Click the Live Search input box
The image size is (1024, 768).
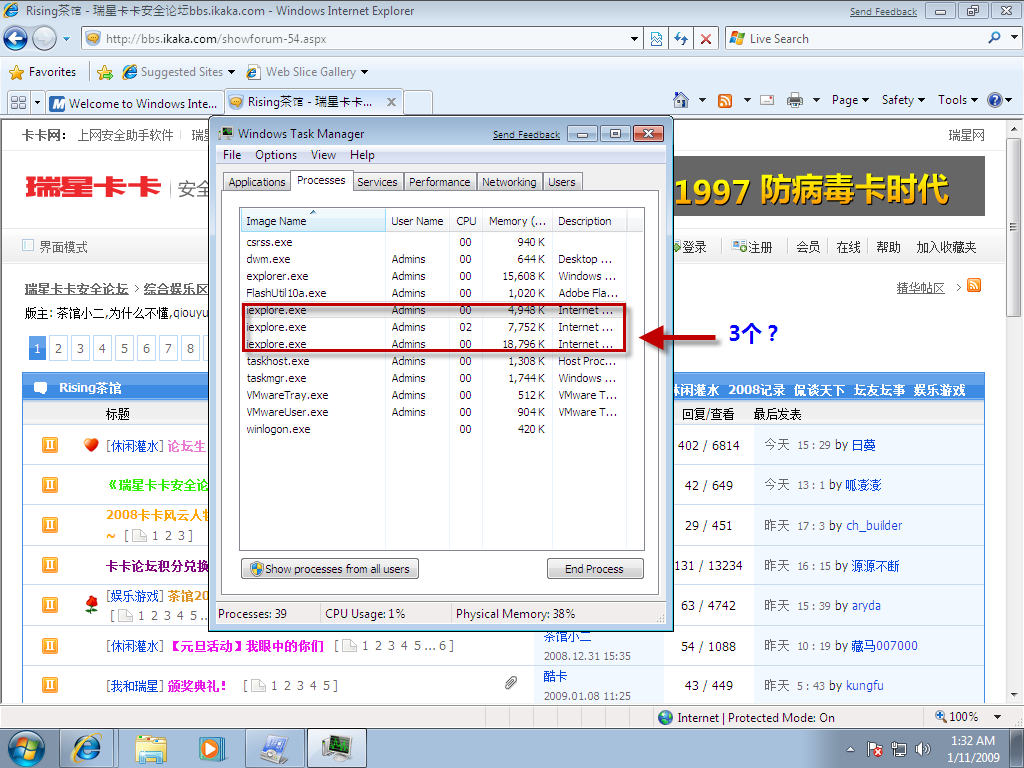click(860, 39)
